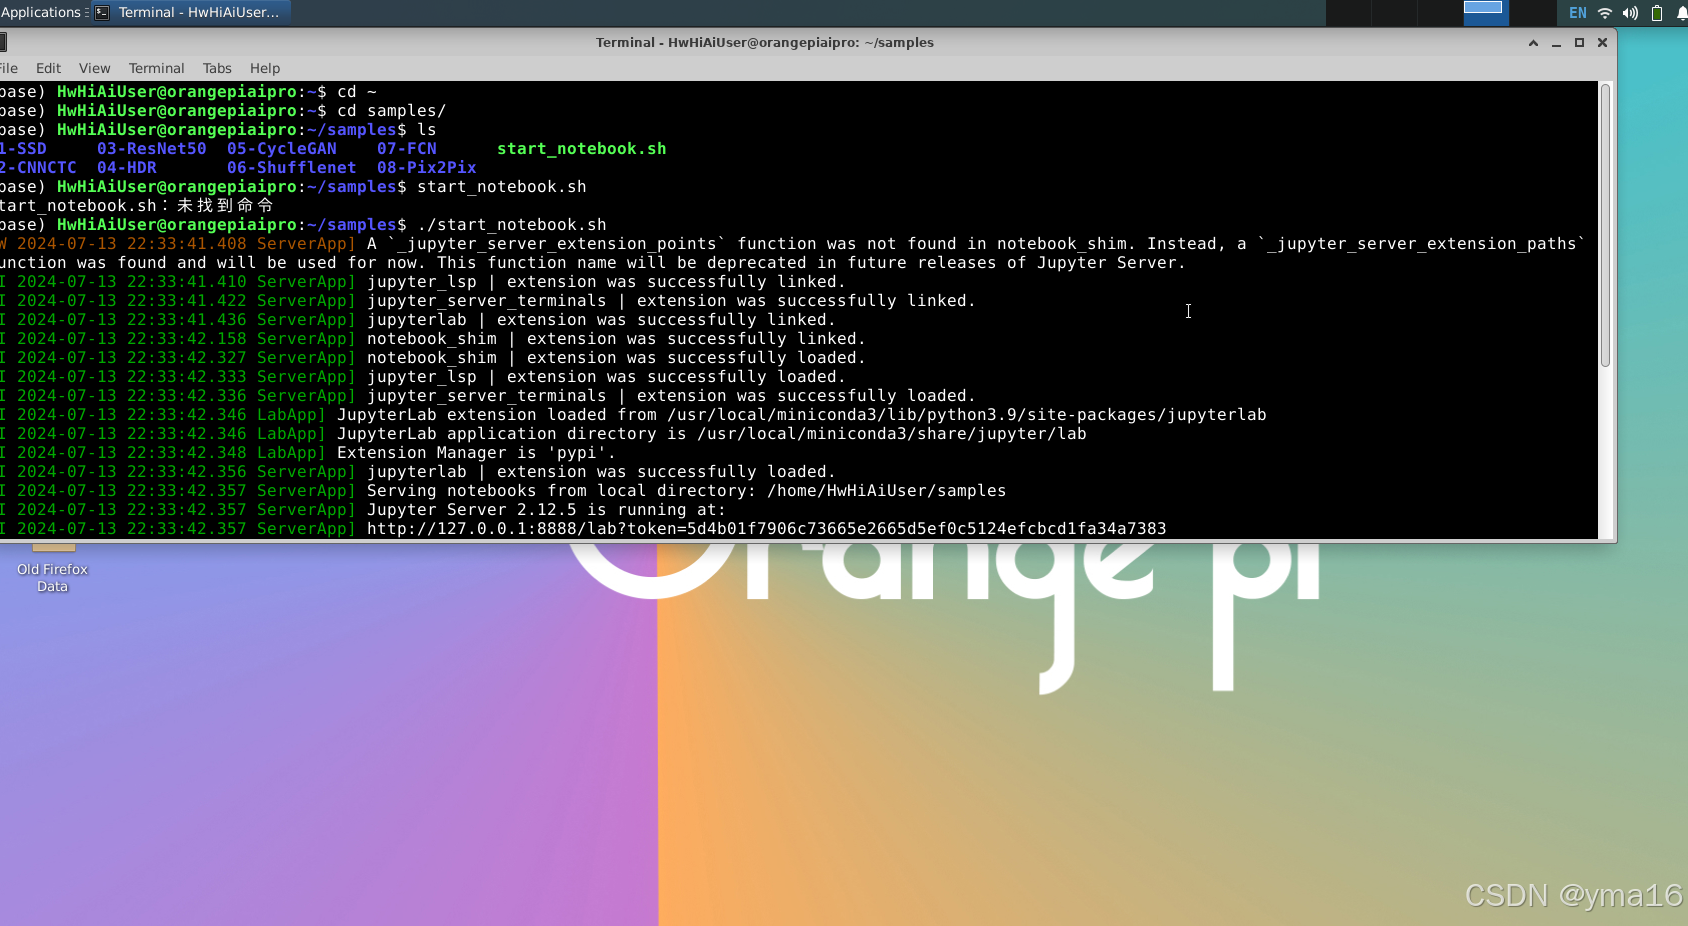Open the Applications menu in the top panel

click(x=41, y=12)
